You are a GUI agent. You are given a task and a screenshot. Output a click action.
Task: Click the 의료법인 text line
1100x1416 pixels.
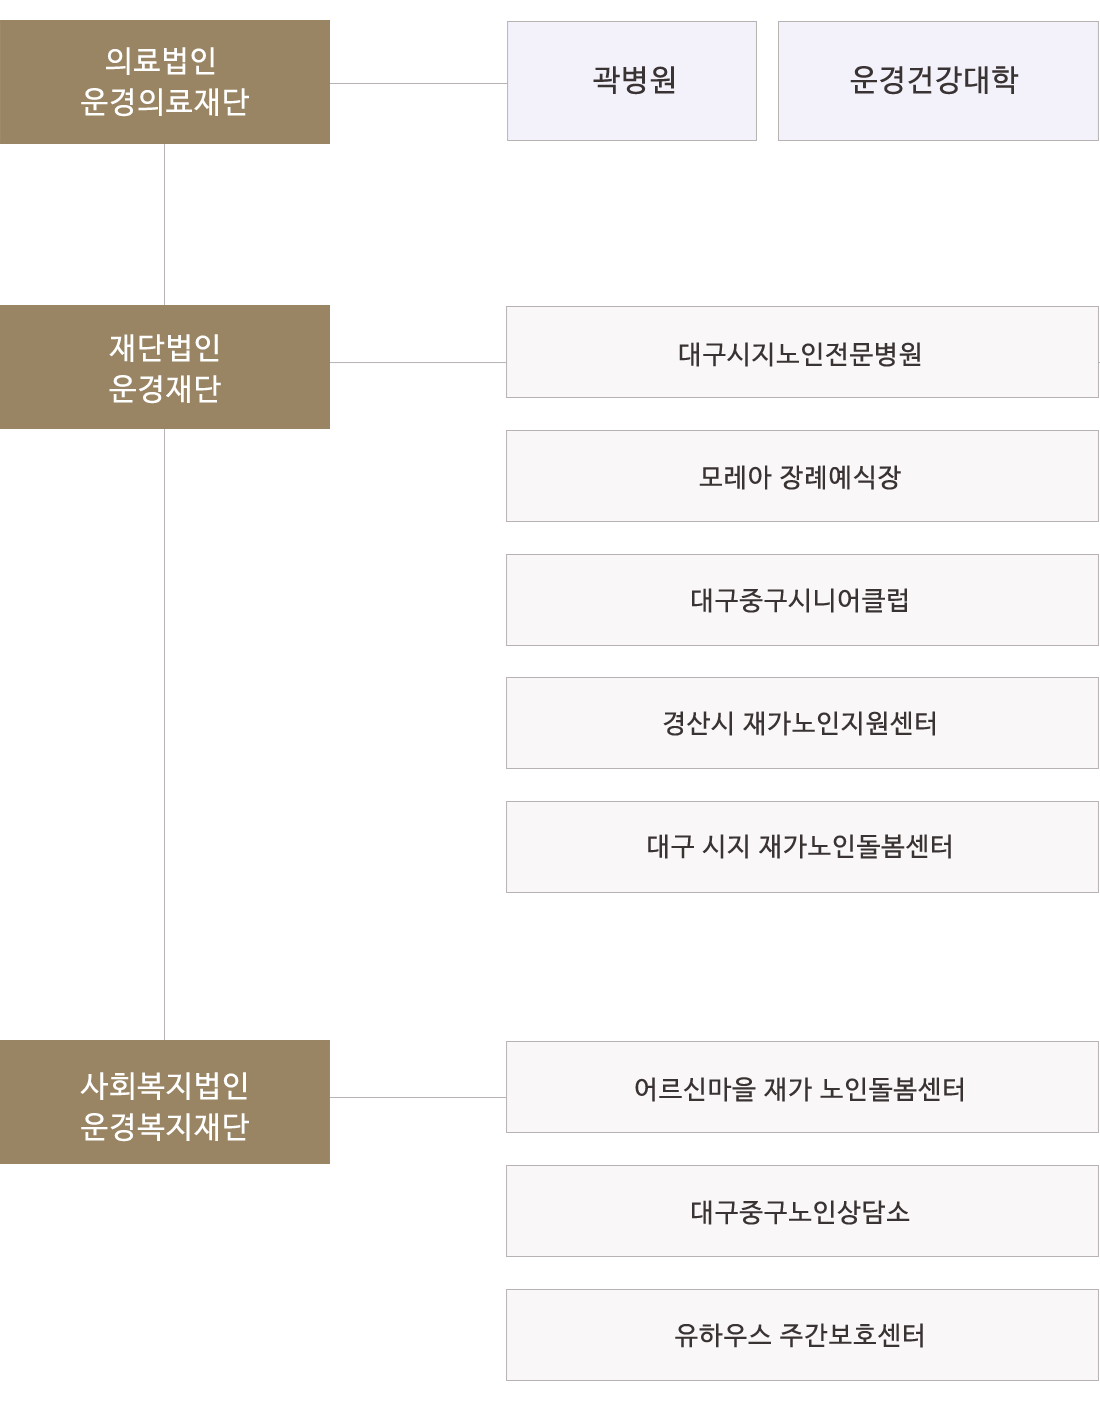(x=161, y=60)
